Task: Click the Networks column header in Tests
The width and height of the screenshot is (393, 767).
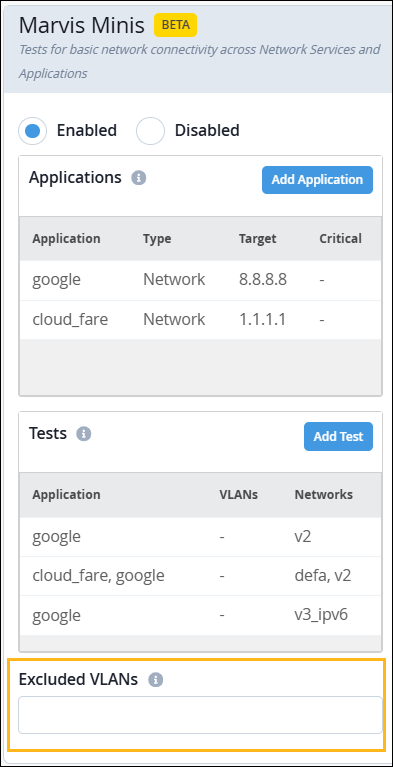Action: tap(324, 495)
